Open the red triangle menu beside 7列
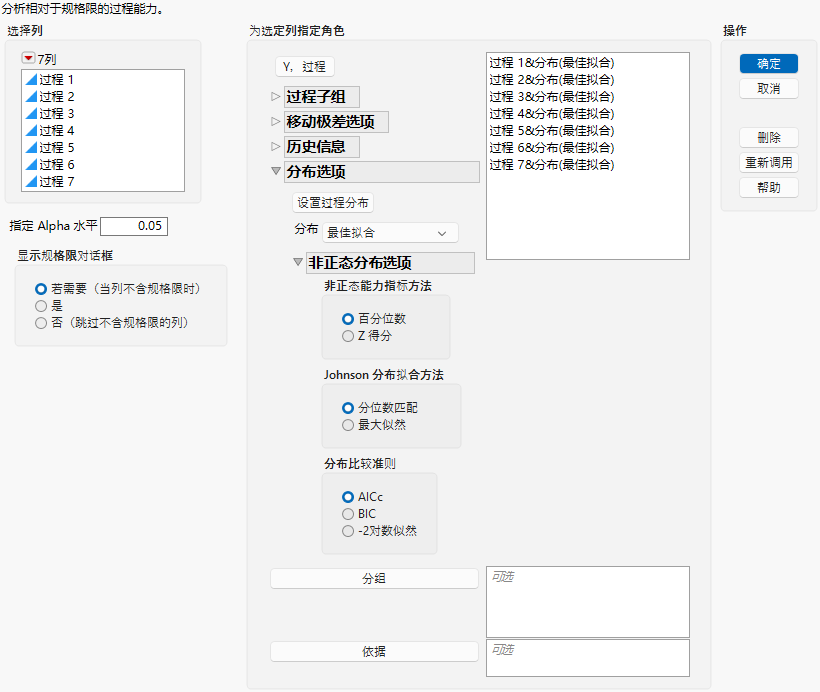The height and width of the screenshot is (692, 820). (x=28, y=58)
